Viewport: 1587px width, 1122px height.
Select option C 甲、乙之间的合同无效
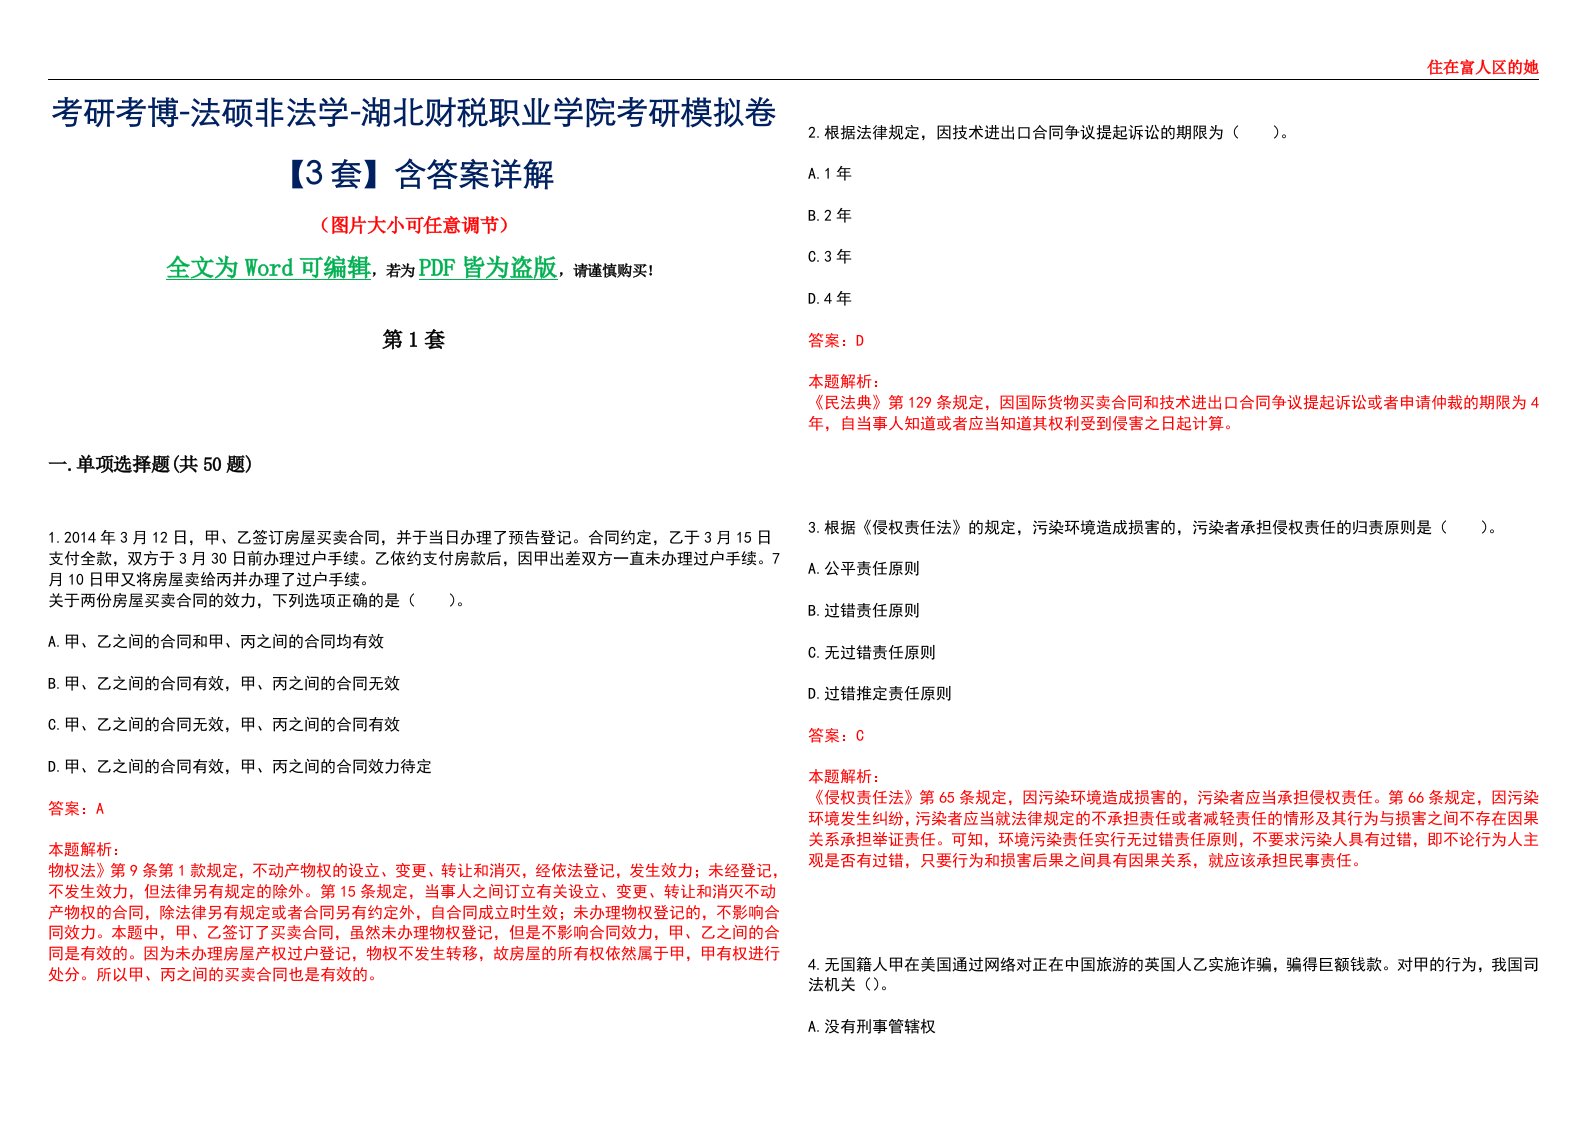point(224,725)
